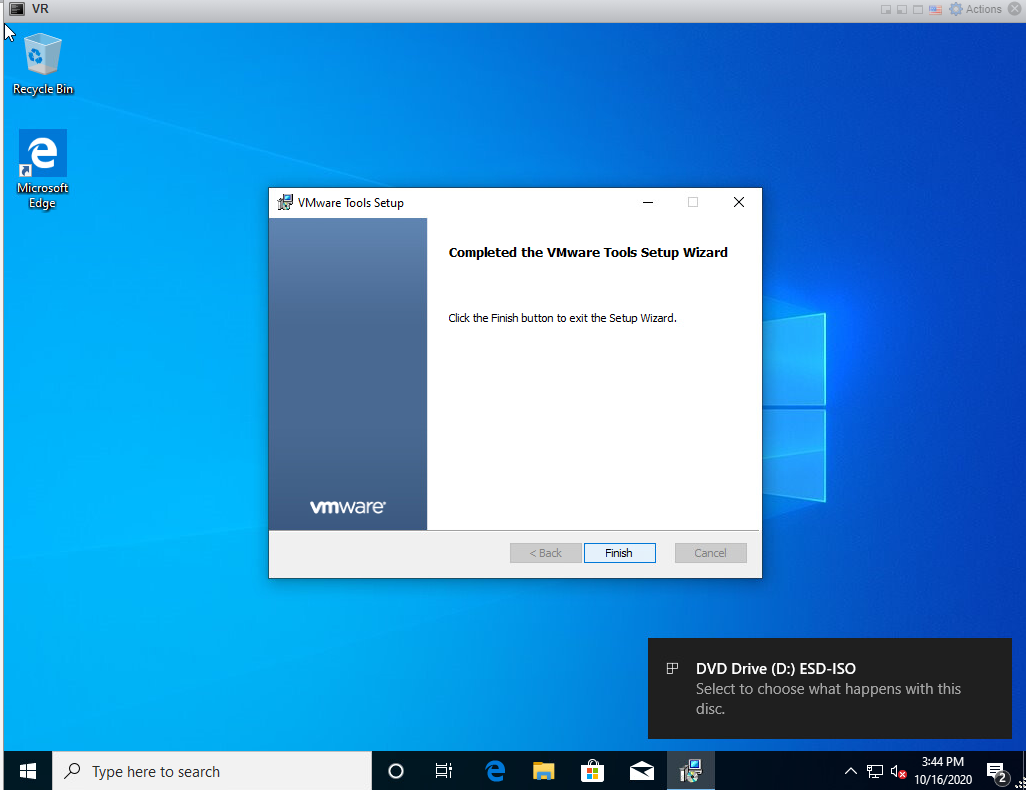This screenshot has height=790, width=1026.
Task: Click the full-window console view icon
Action: 918,9
